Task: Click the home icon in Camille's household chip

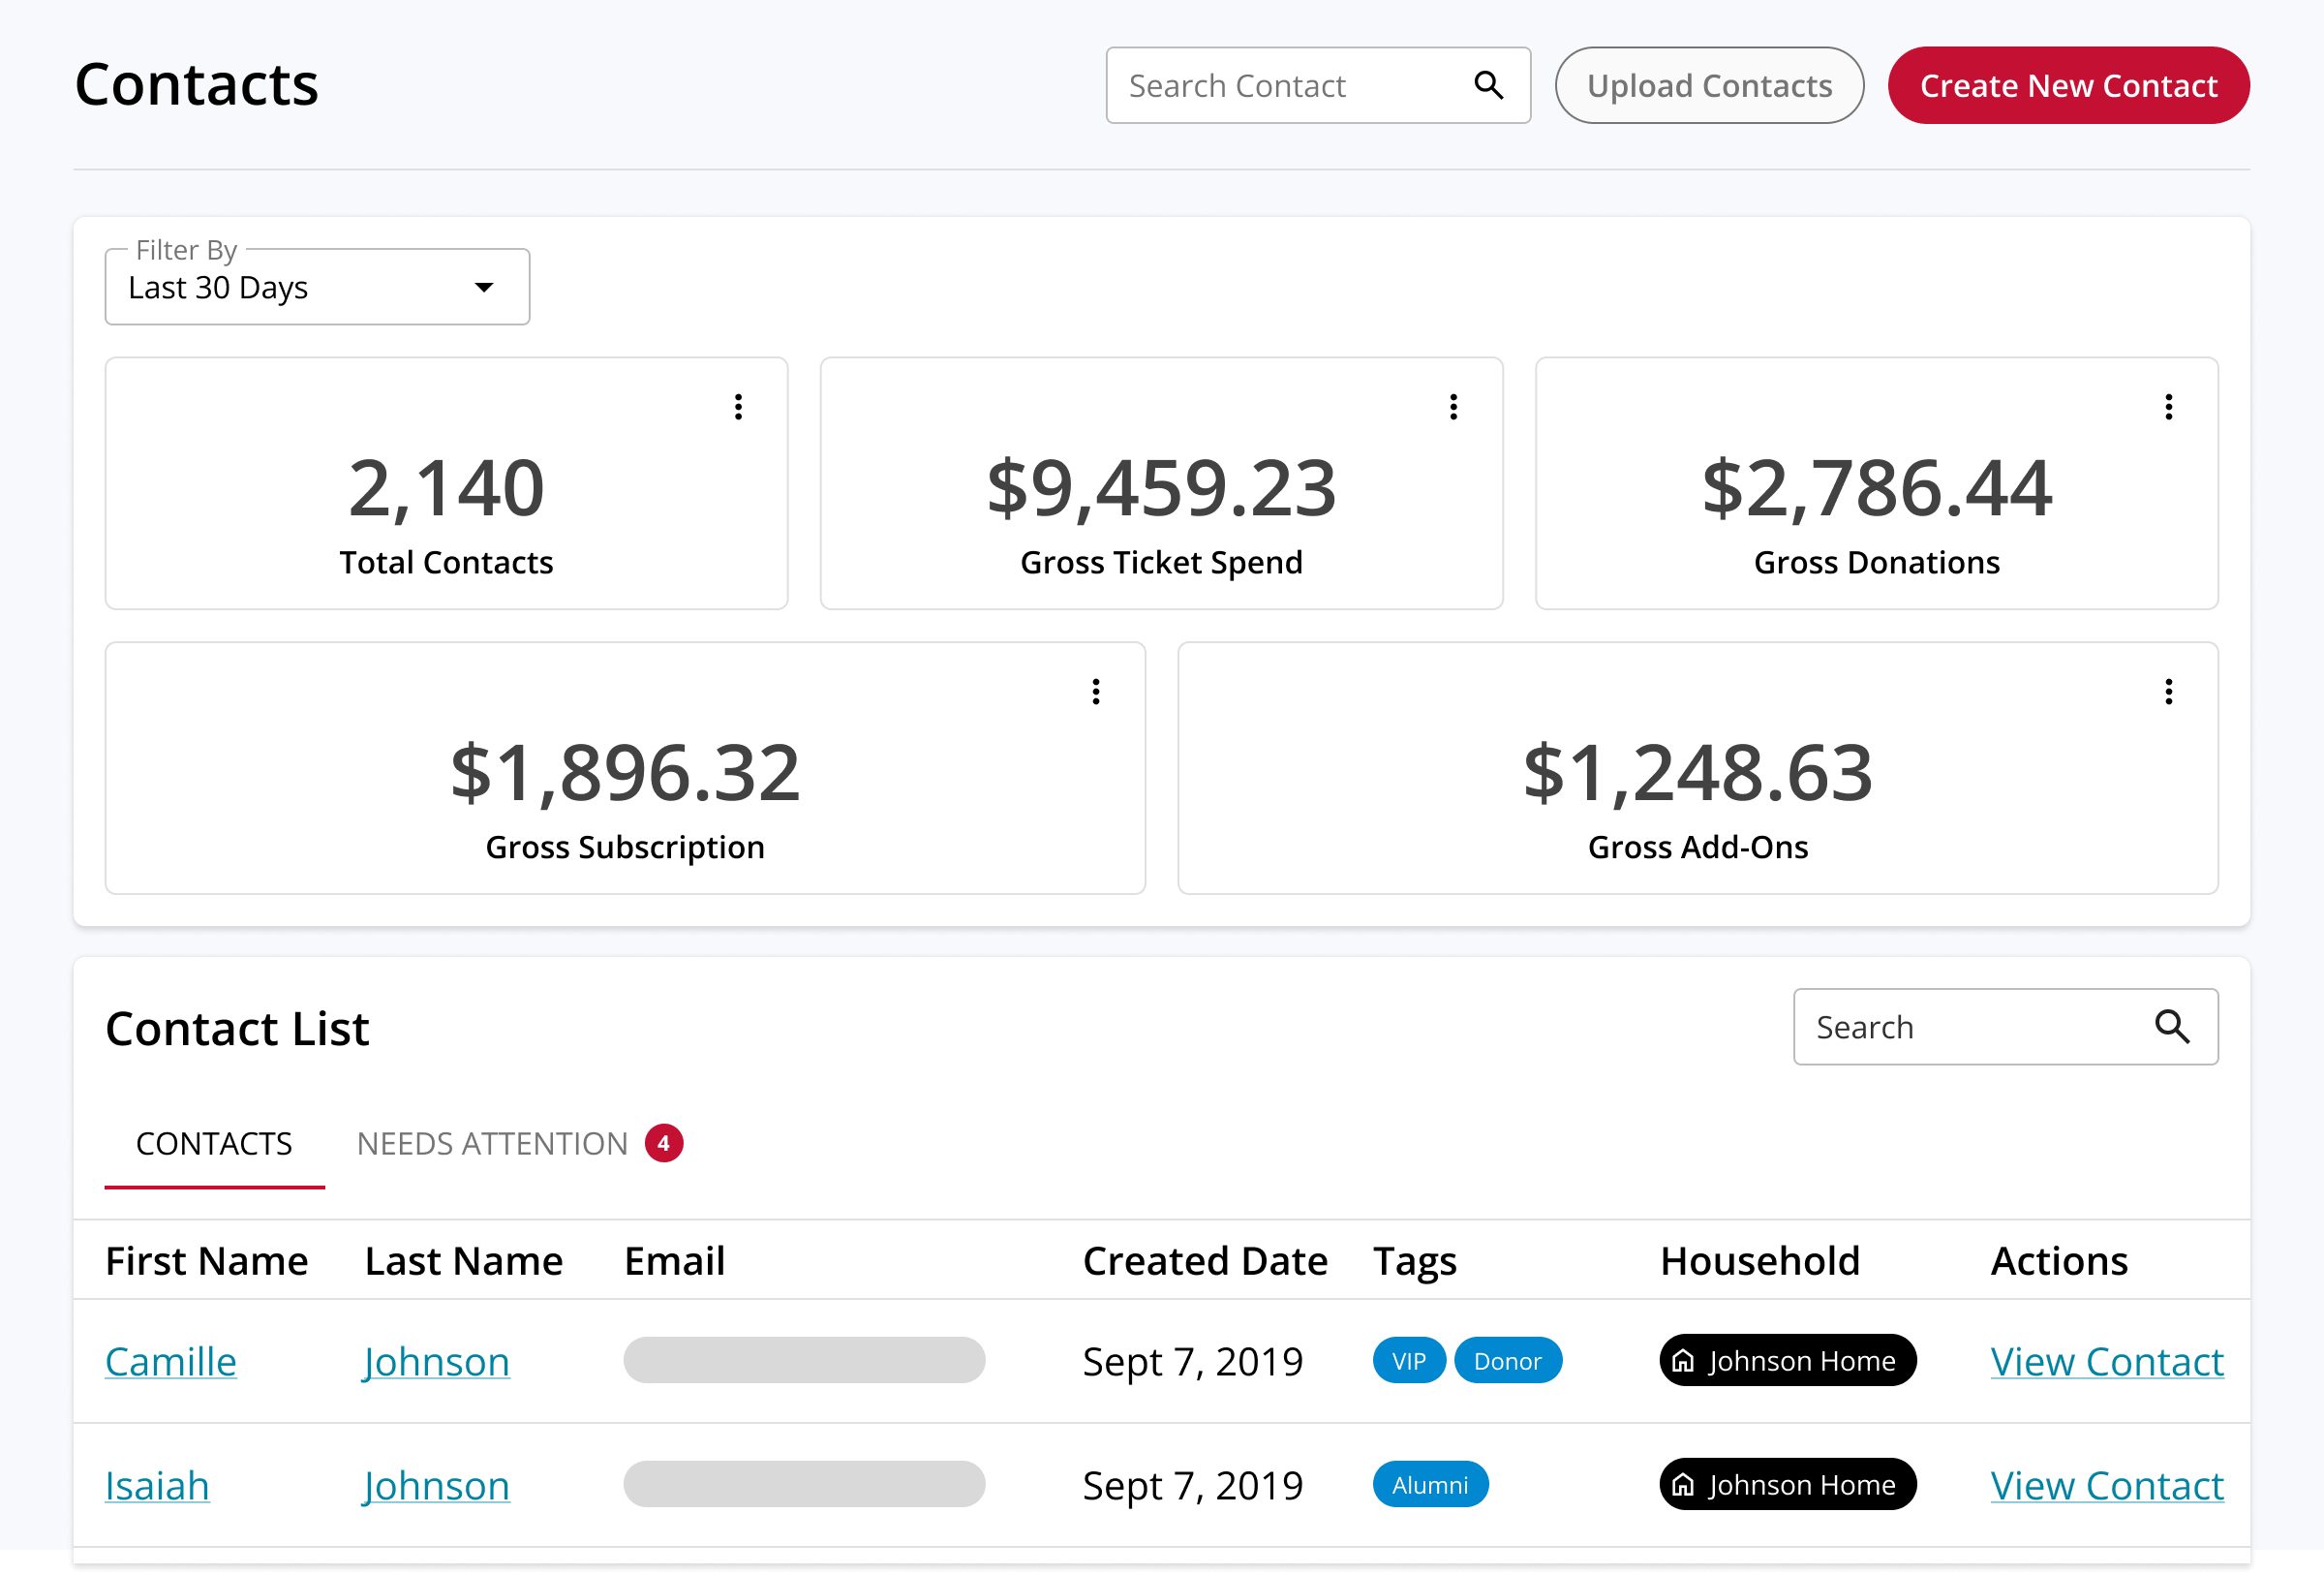Action: pyautogui.click(x=1683, y=1360)
